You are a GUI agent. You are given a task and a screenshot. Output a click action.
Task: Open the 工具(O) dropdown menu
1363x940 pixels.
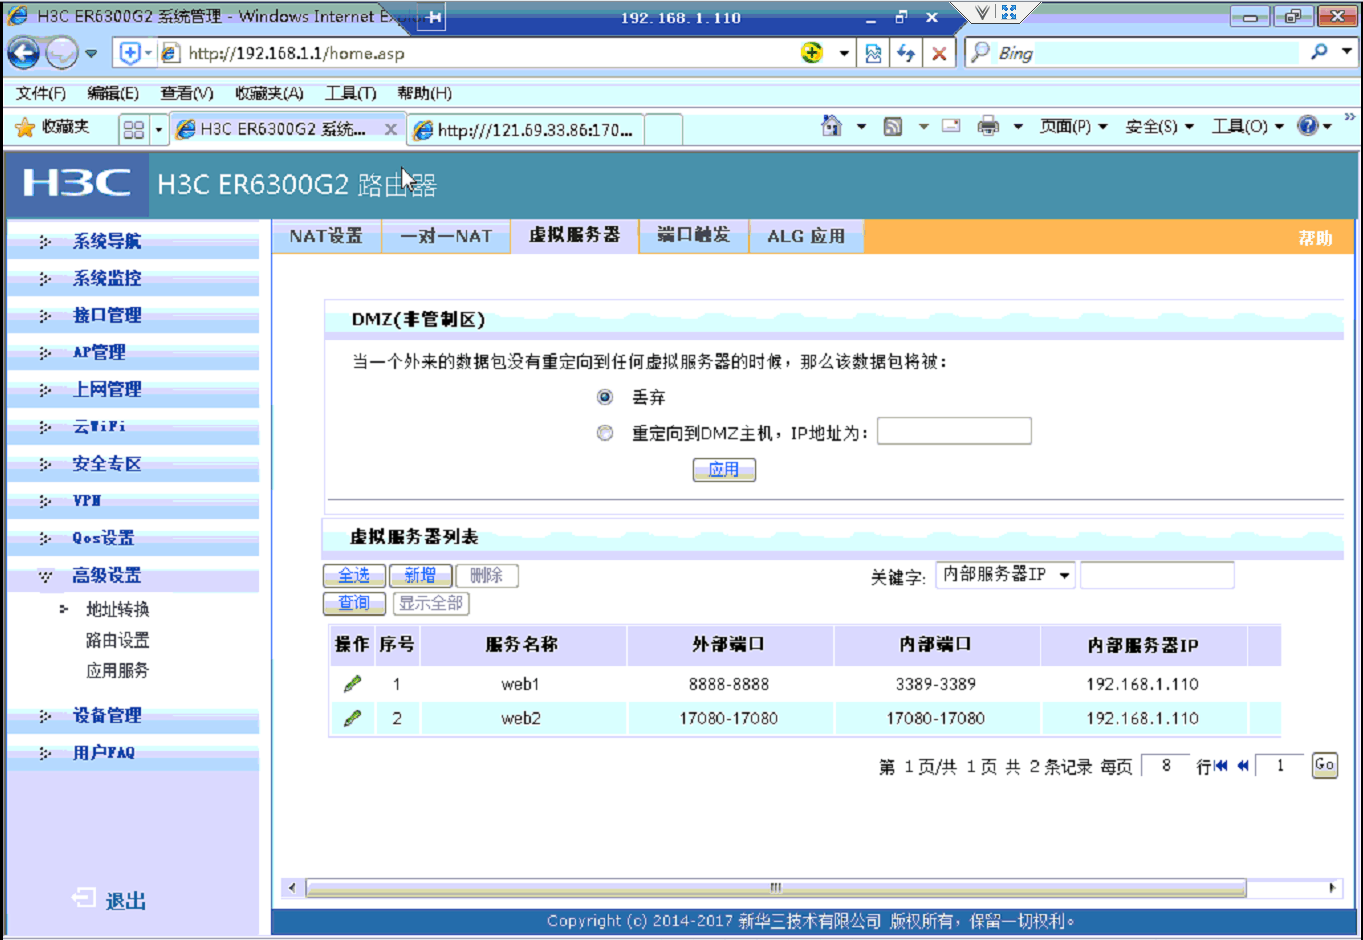point(1248,126)
